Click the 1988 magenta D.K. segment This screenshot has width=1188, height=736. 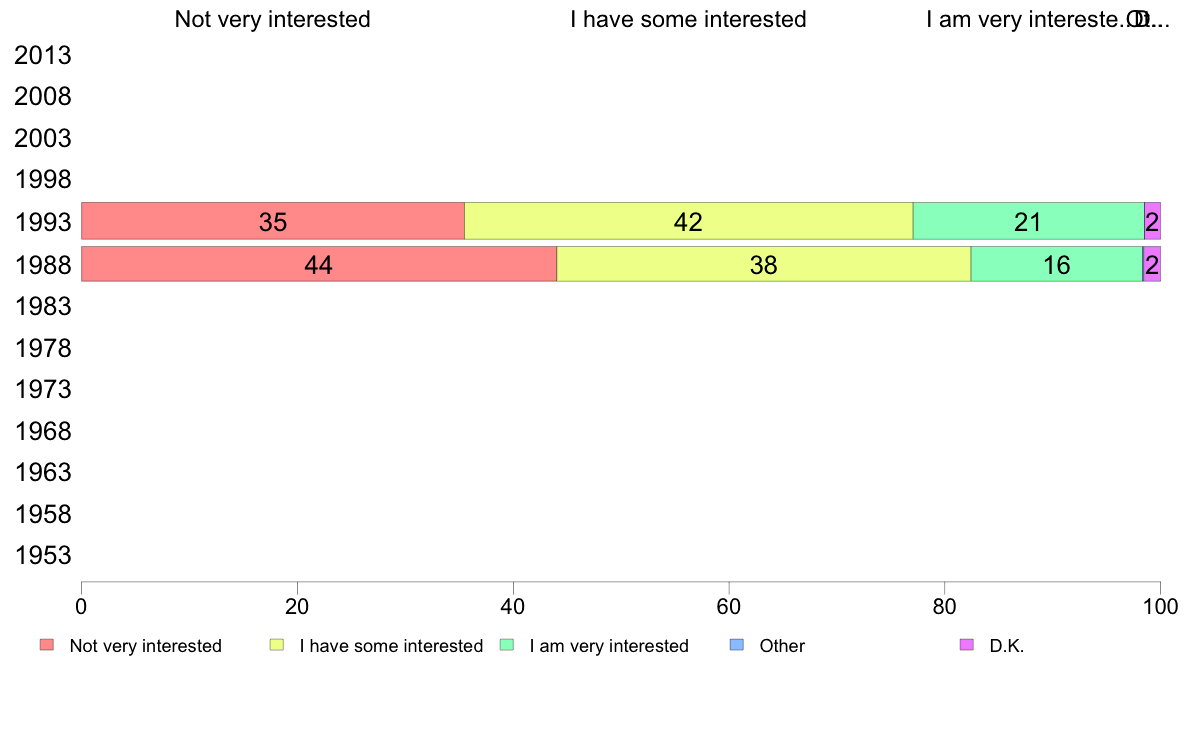[1152, 264]
